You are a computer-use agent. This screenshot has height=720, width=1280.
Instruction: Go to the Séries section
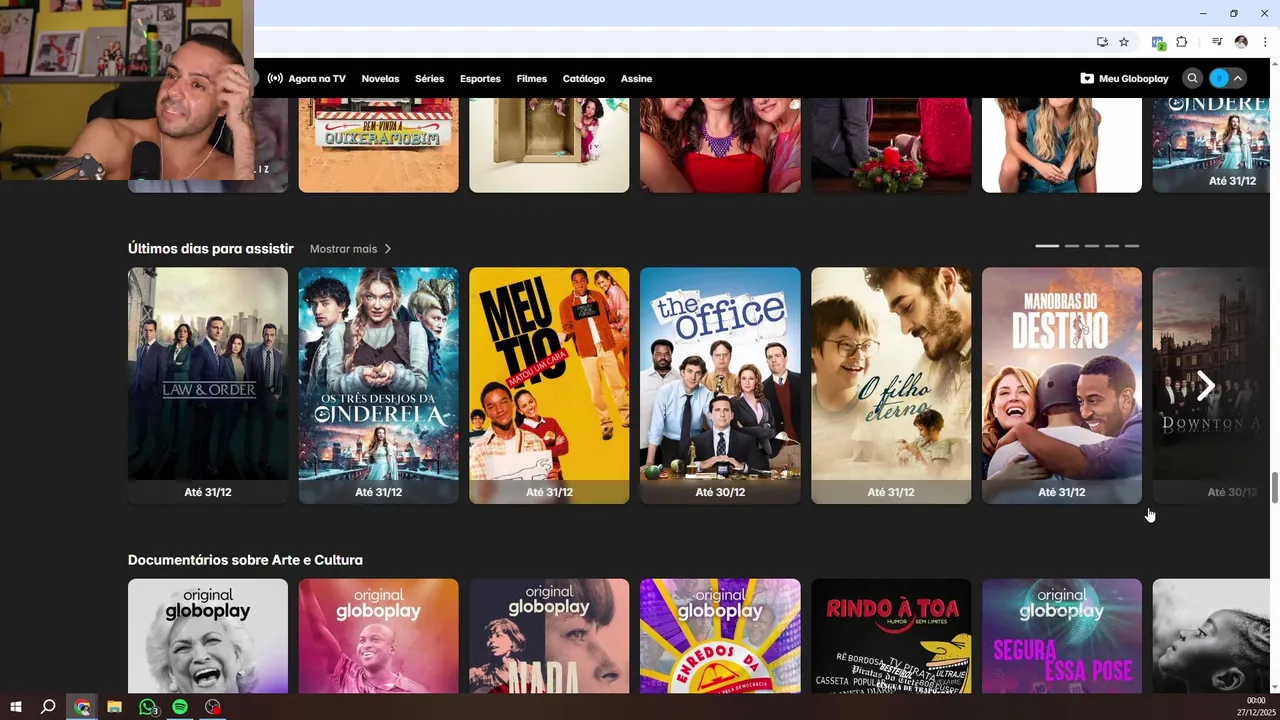(429, 78)
